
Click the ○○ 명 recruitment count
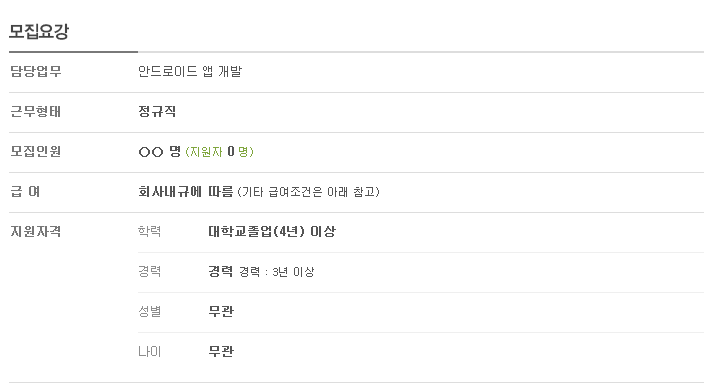click(160, 152)
